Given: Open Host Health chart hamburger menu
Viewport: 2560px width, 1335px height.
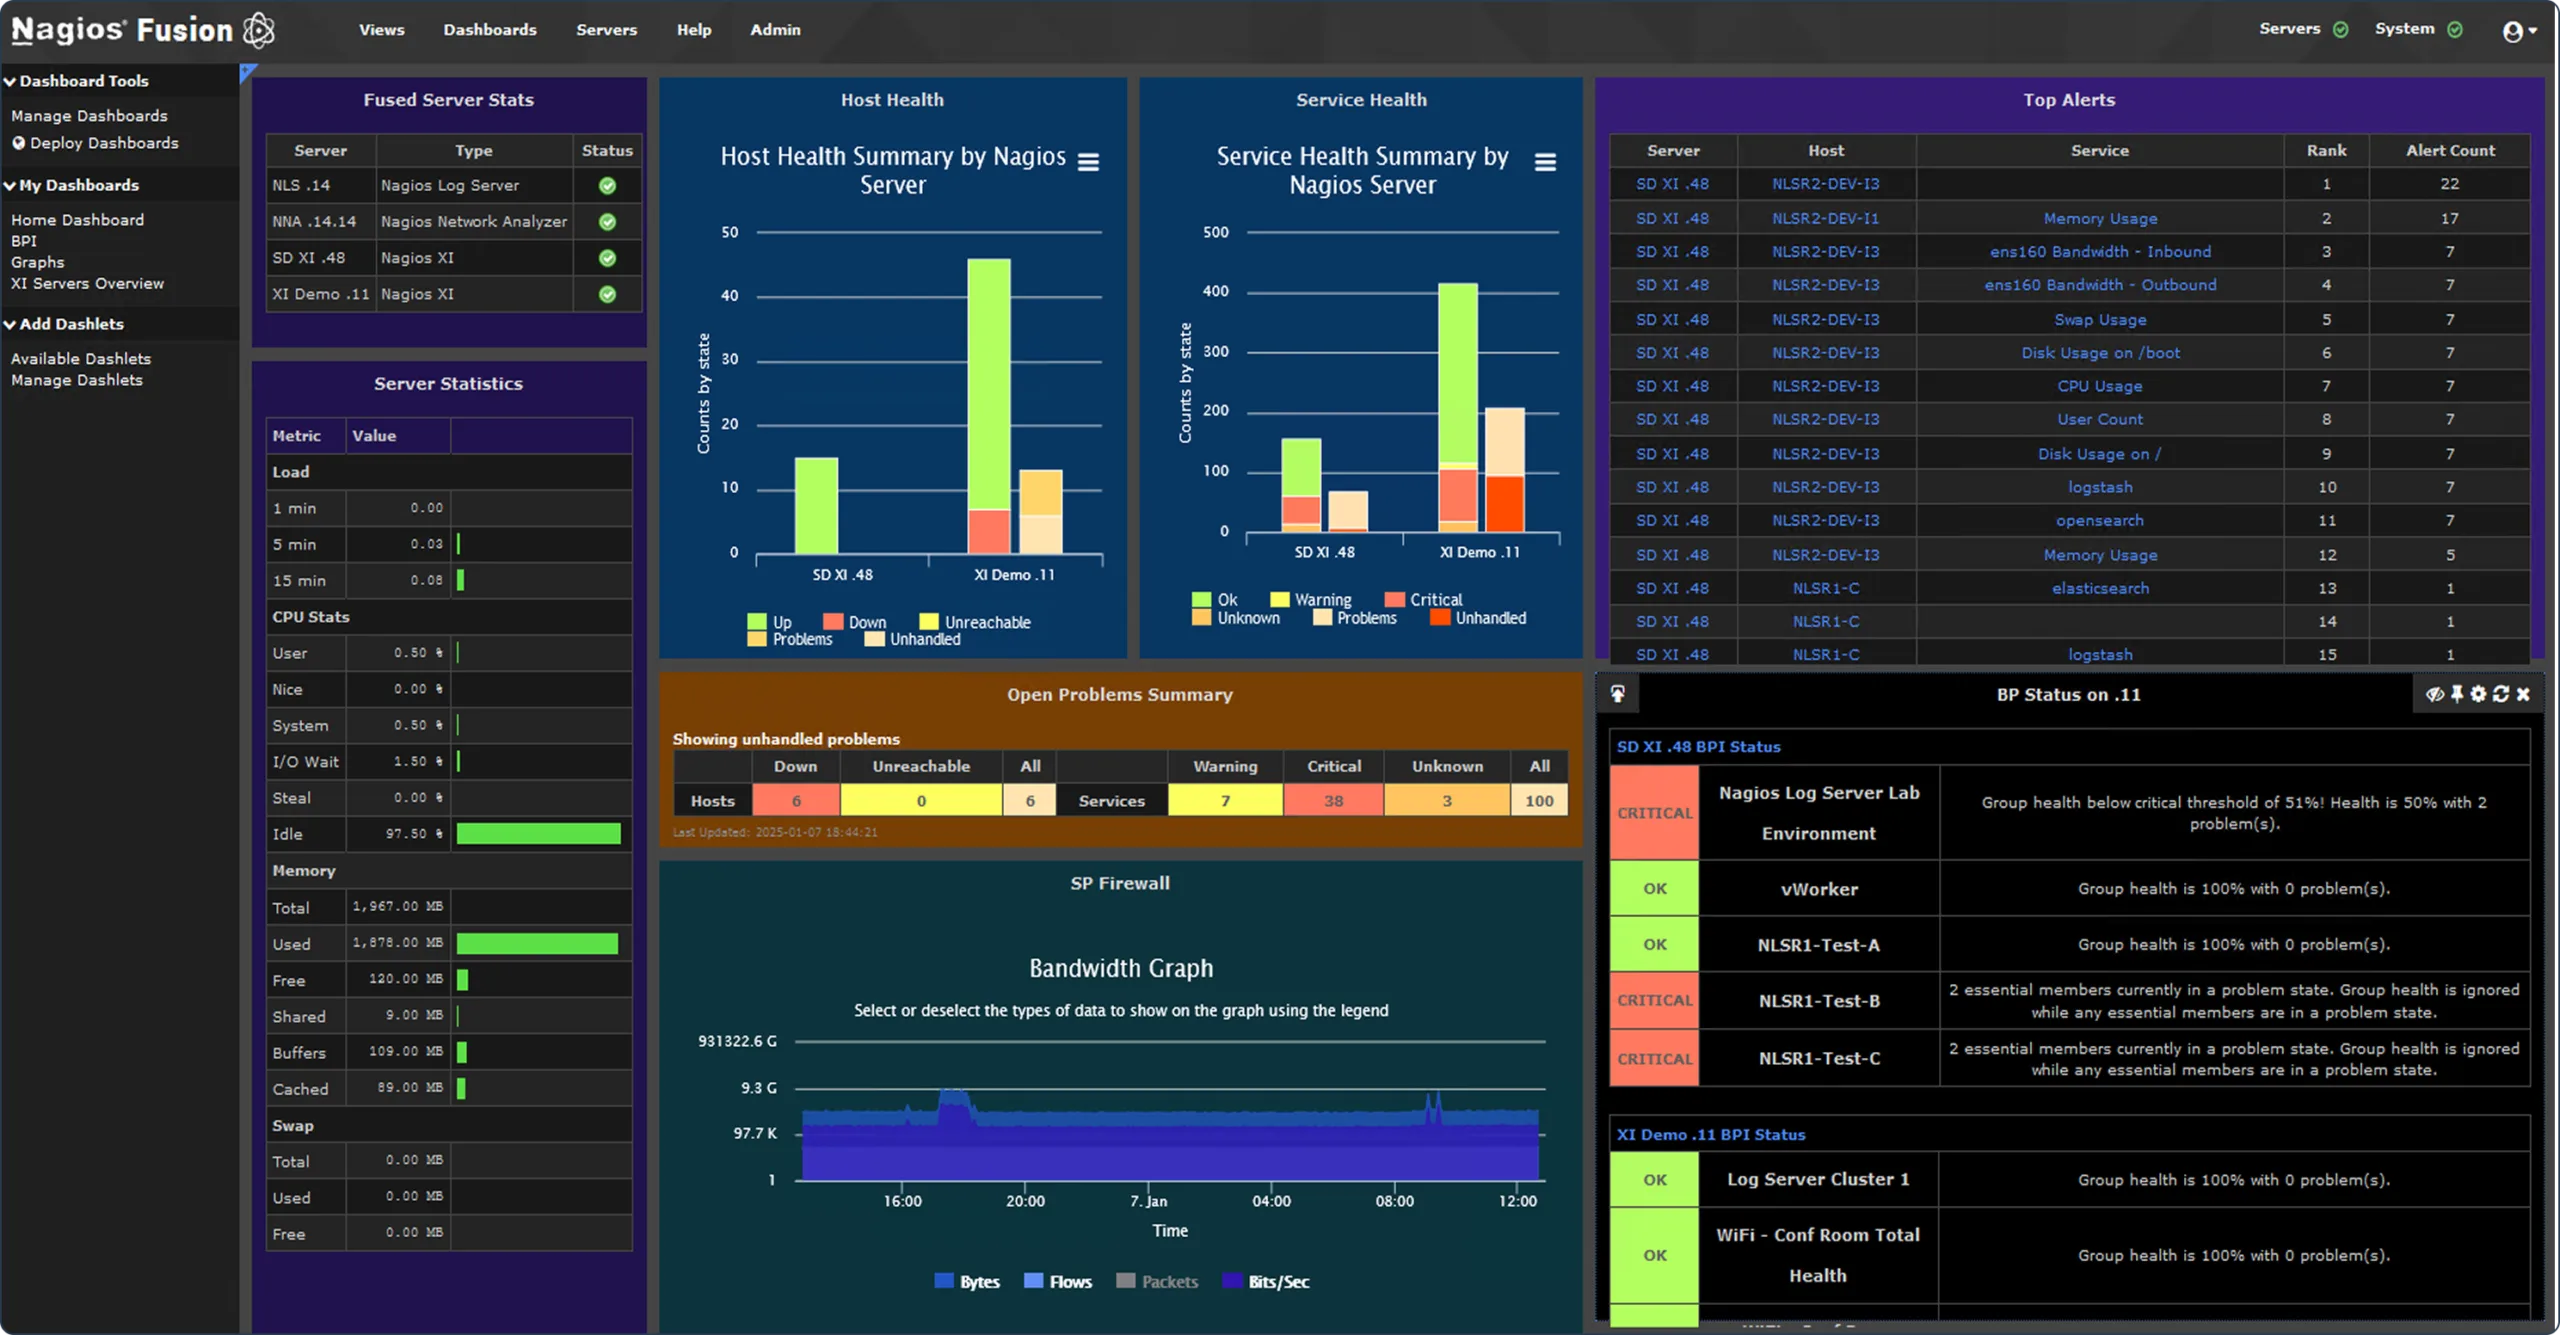Looking at the screenshot, I should coord(1088,162).
